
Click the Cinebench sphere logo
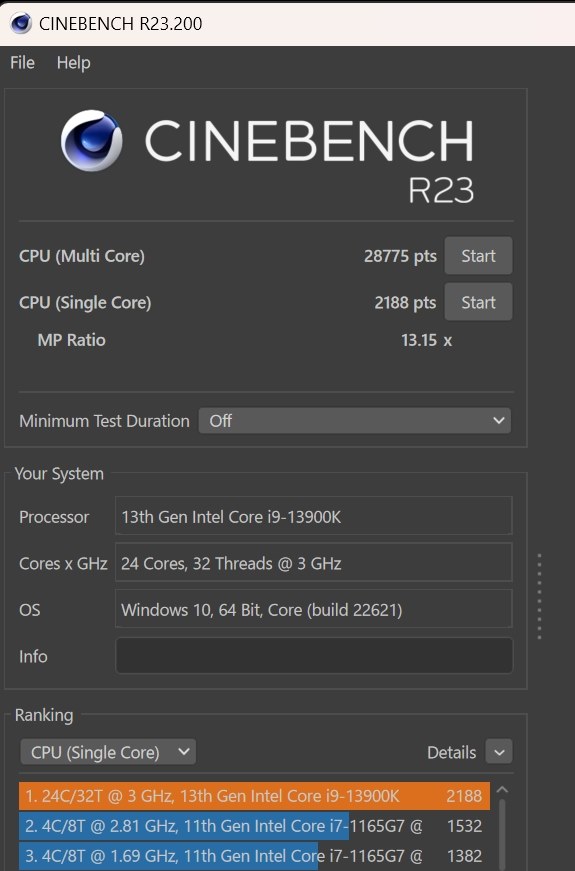coord(91,140)
